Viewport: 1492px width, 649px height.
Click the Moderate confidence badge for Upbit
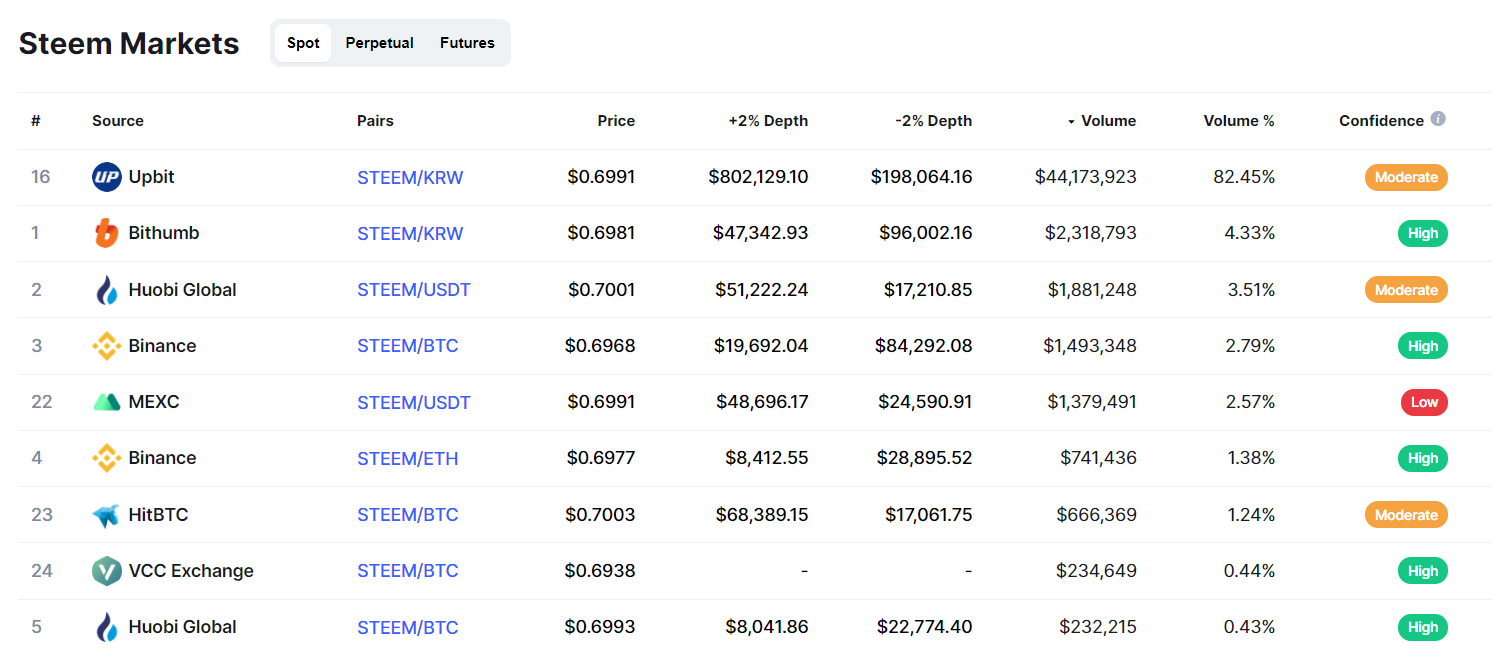(x=1406, y=177)
